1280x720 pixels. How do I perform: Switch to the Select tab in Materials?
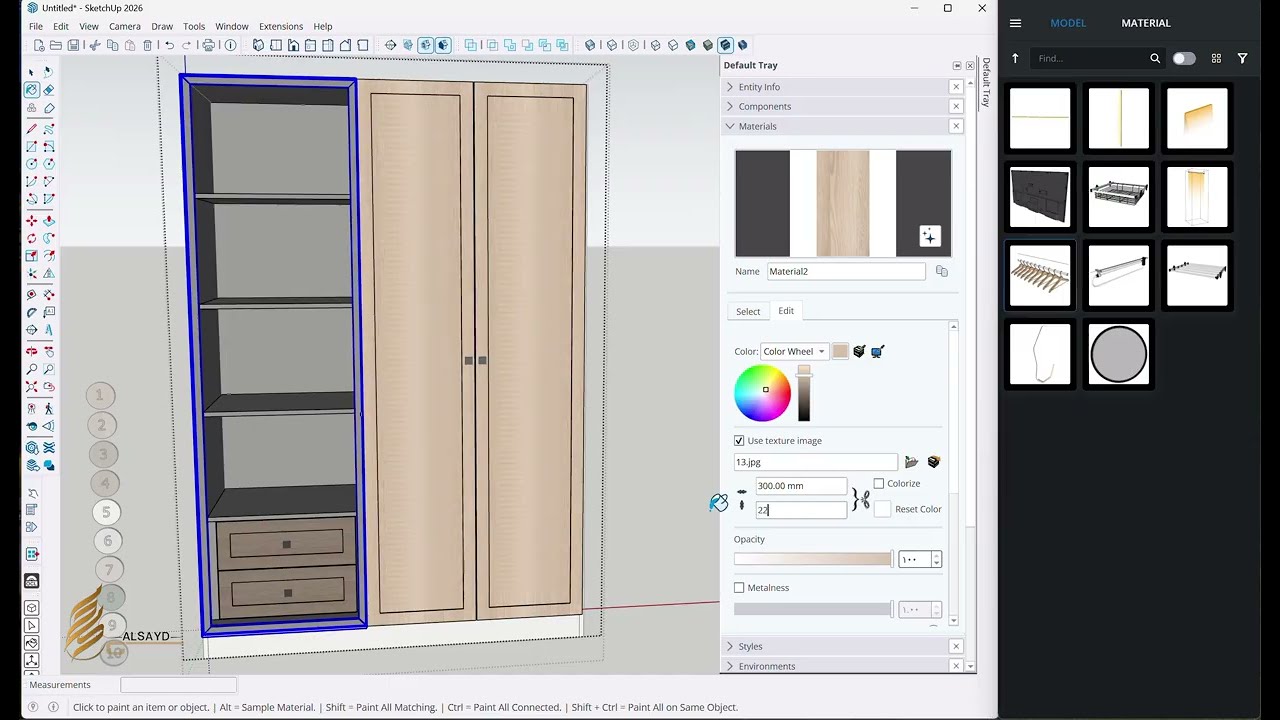click(748, 311)
